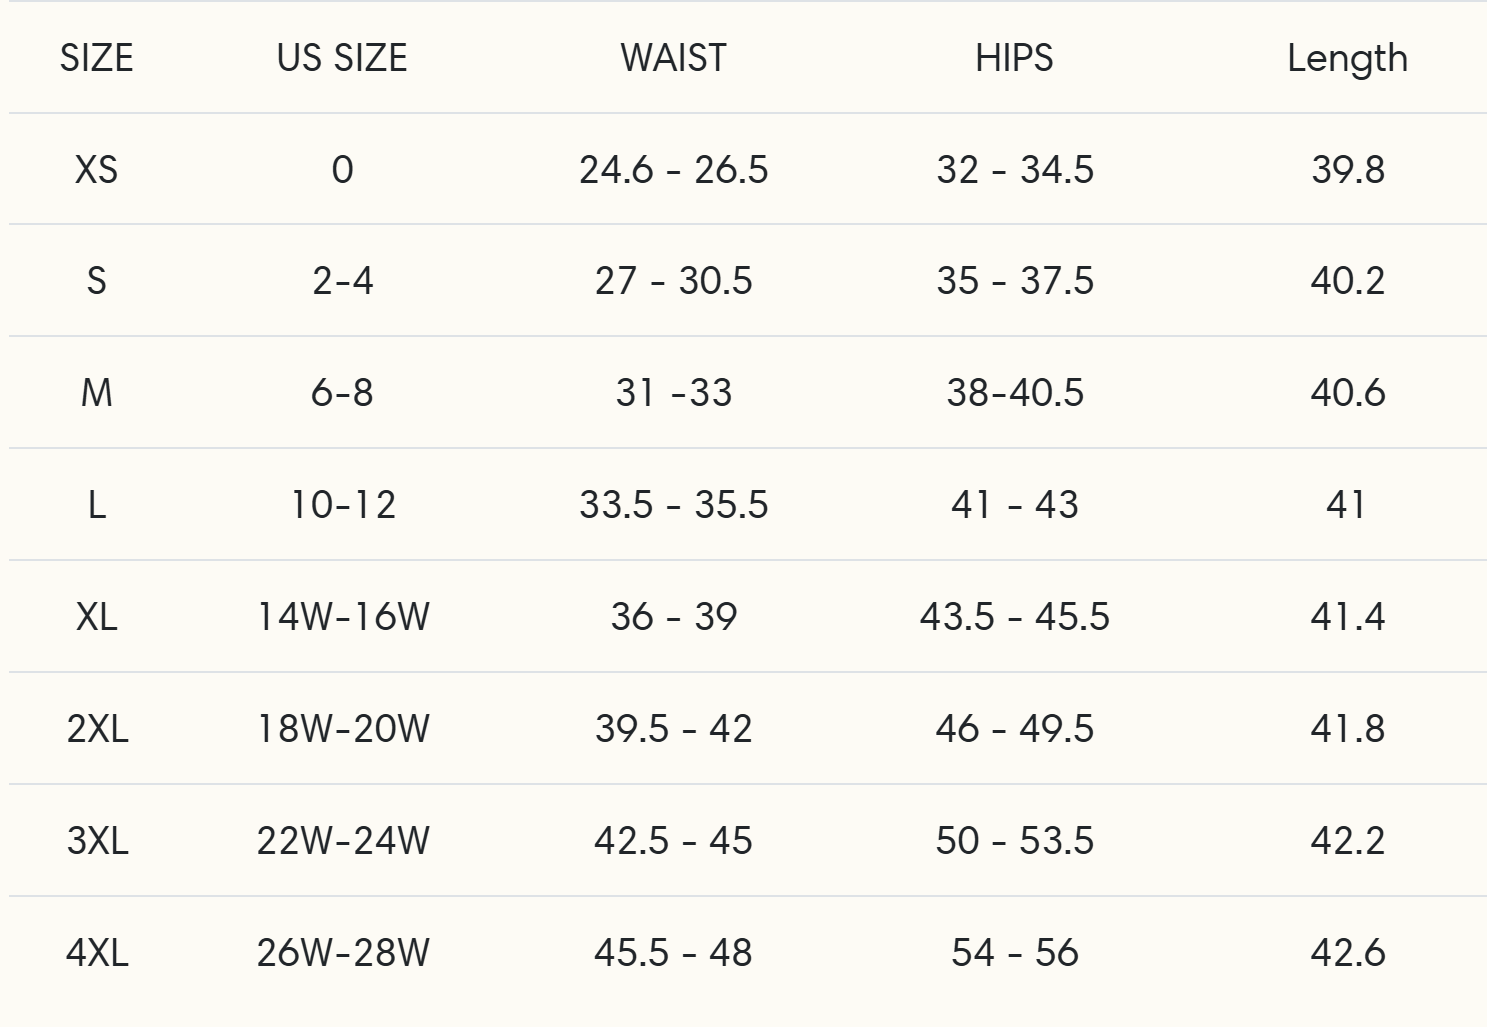Click hips value 46 - 49.5
The height and width of the screenshot is (1027, 1487).
(x=1014, y=729)
